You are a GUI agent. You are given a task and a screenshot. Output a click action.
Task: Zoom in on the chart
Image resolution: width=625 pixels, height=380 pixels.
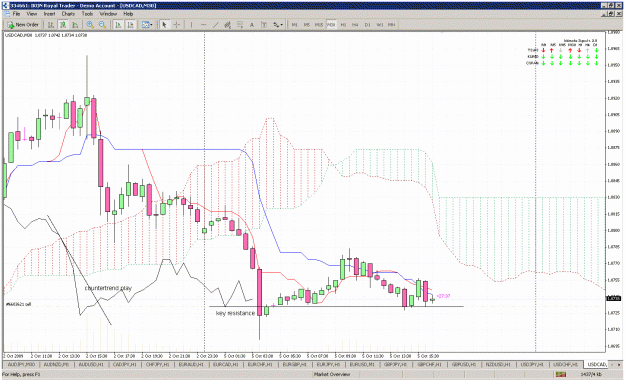tap(90, 25)
